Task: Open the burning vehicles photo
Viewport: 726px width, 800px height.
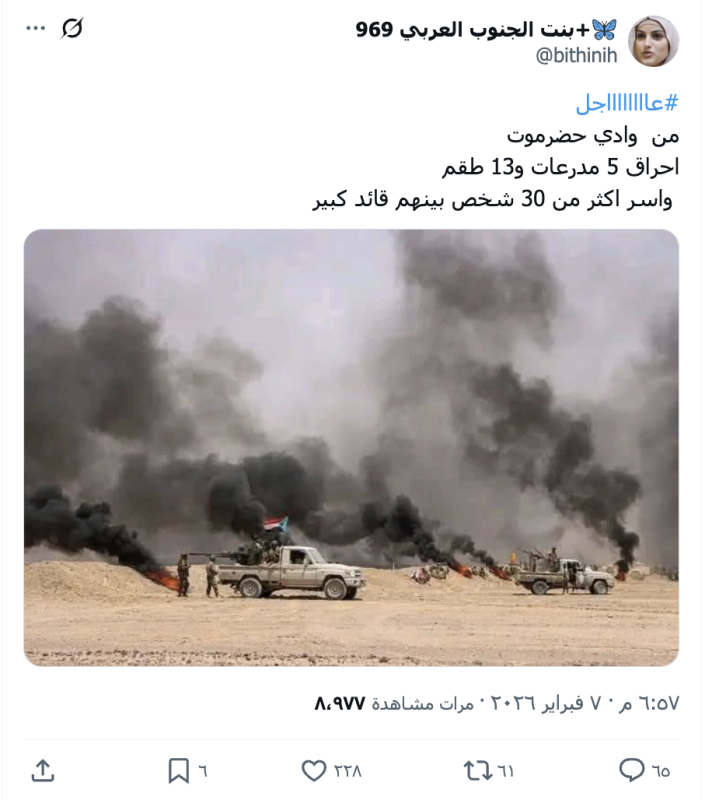Action: tap(351, 447)
